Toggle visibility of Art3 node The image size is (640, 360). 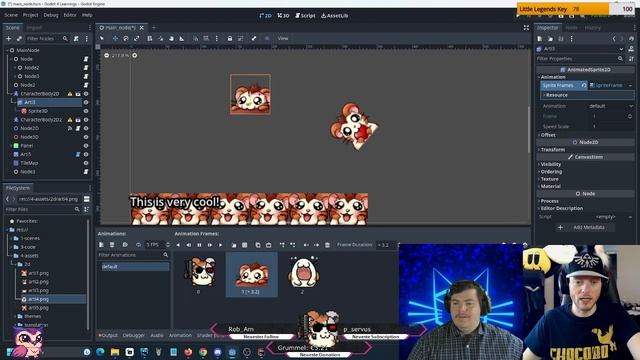point(86,102)
